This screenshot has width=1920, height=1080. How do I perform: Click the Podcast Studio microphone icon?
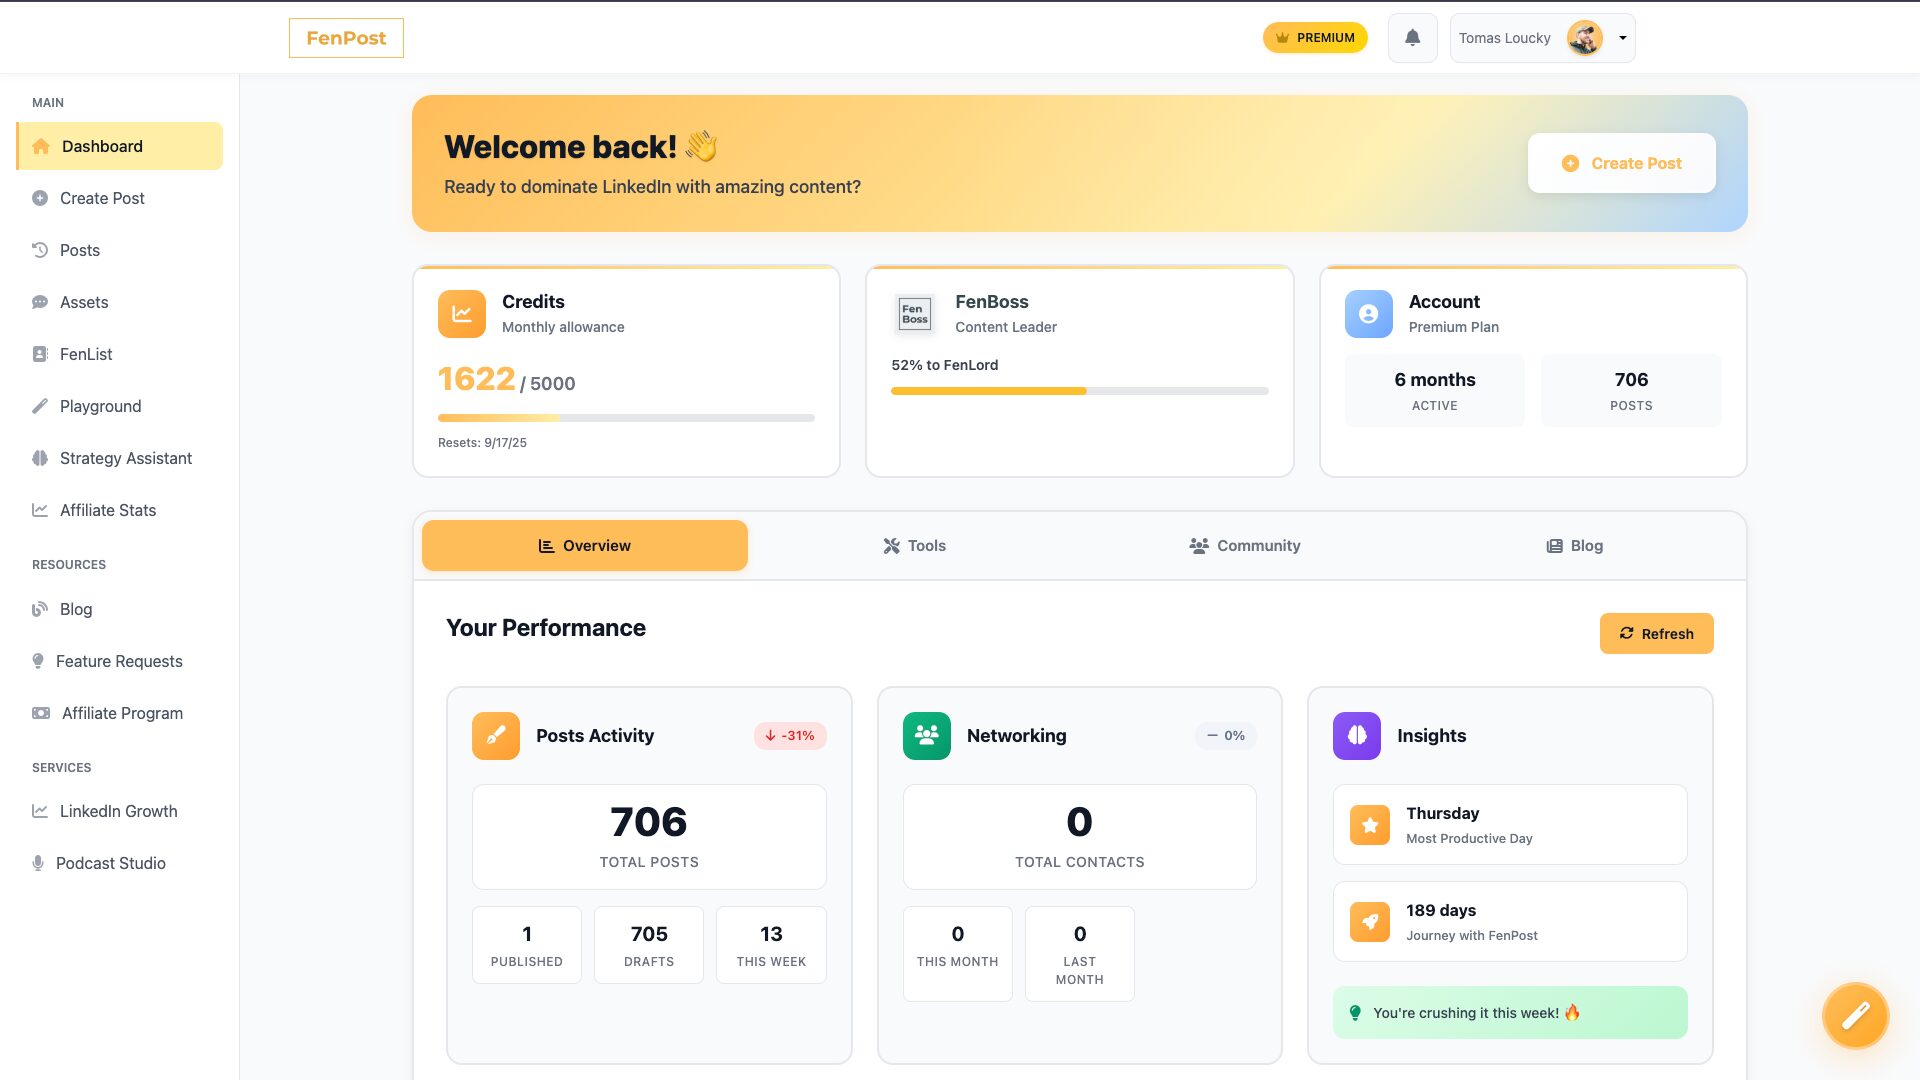(38, 863)
